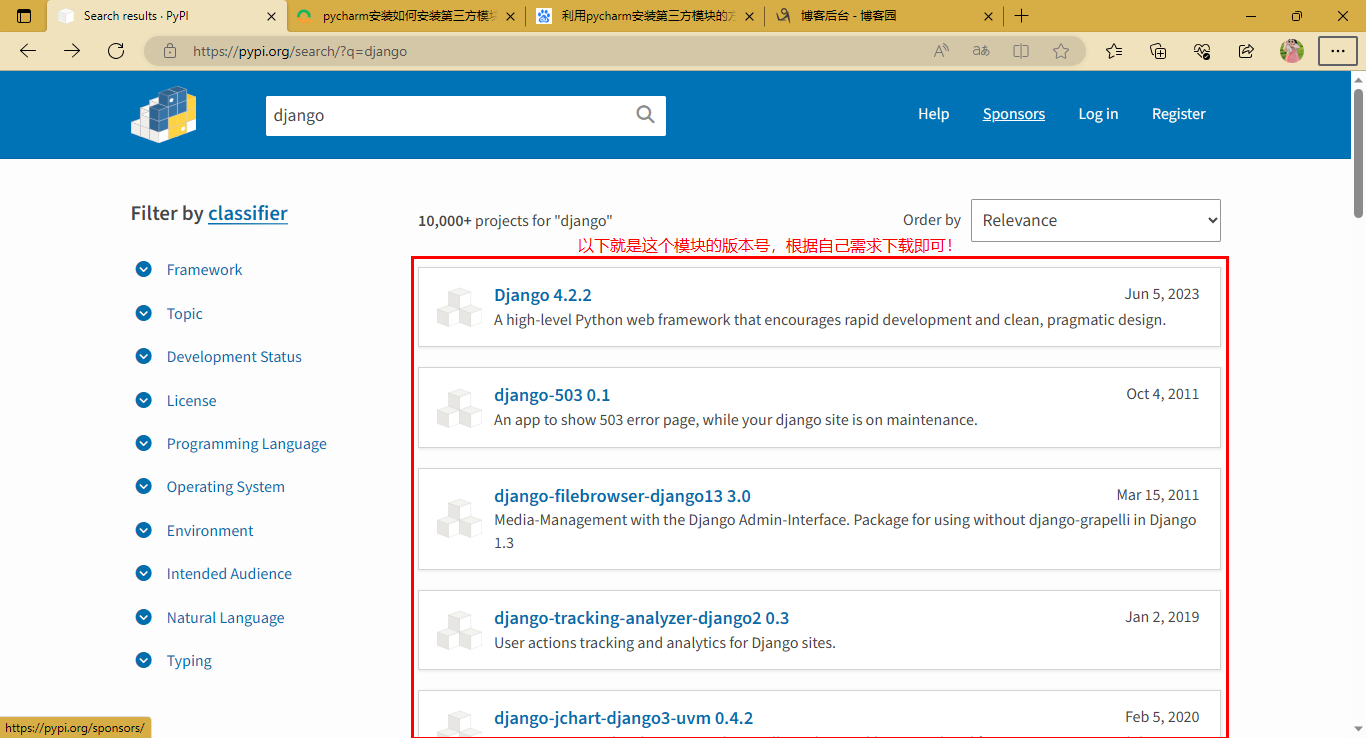This screenshot has width=1366, height=738.
Task: Click the PyPI logo
Action: point(164,114)
